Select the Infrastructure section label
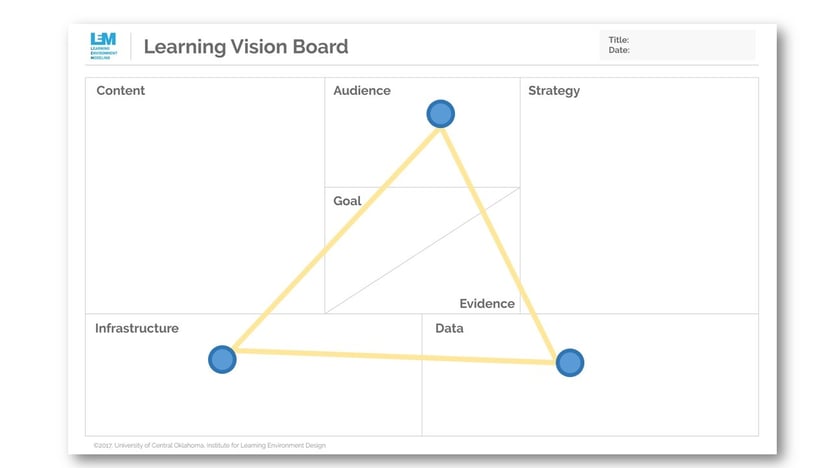This screenshot has width=832, height=468. [x=137, y=328]
